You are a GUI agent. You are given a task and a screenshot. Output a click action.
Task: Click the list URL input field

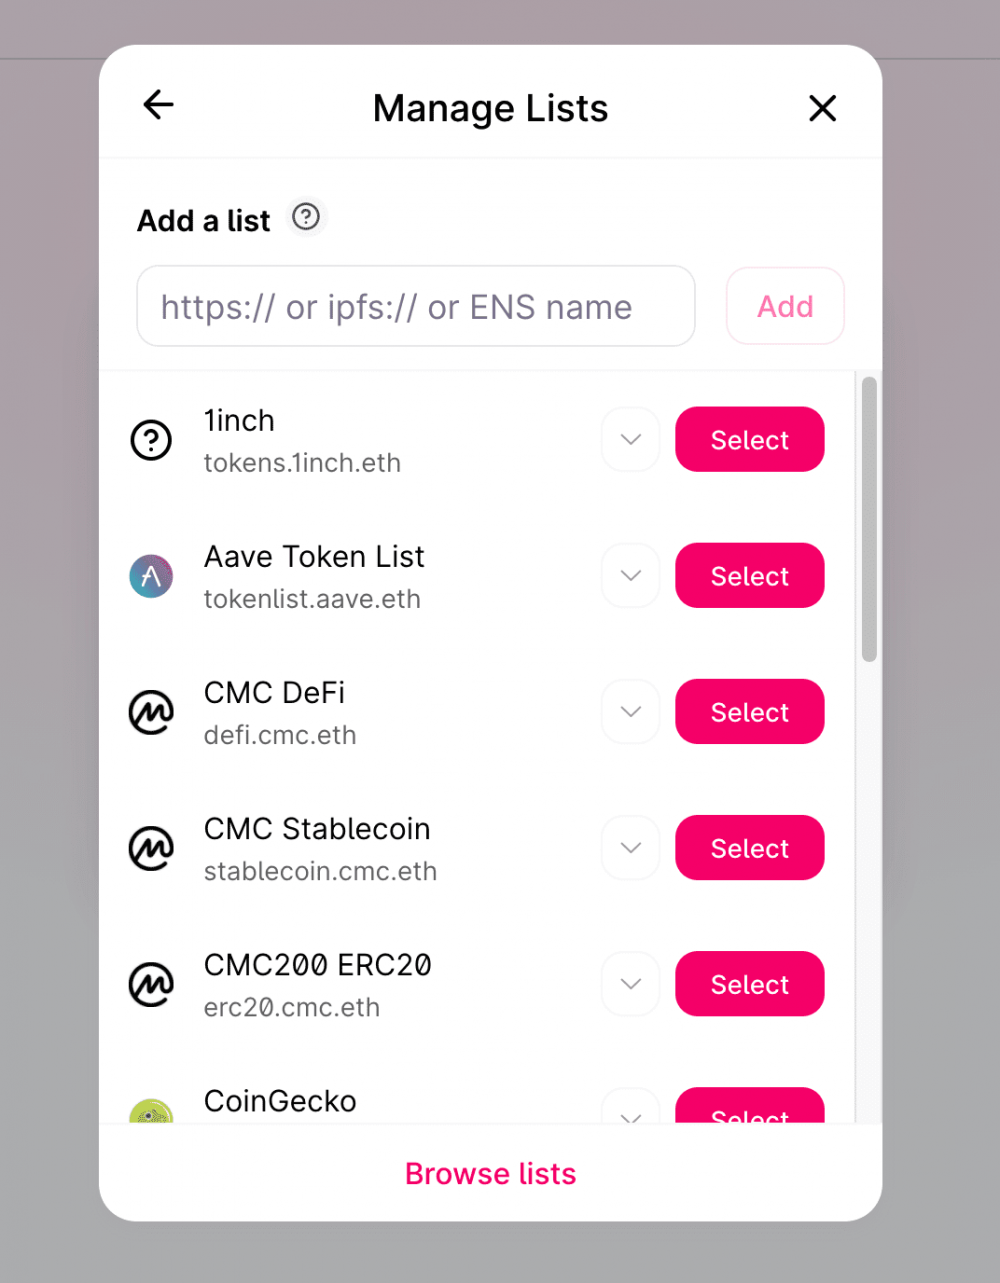[x=415, y=306]
